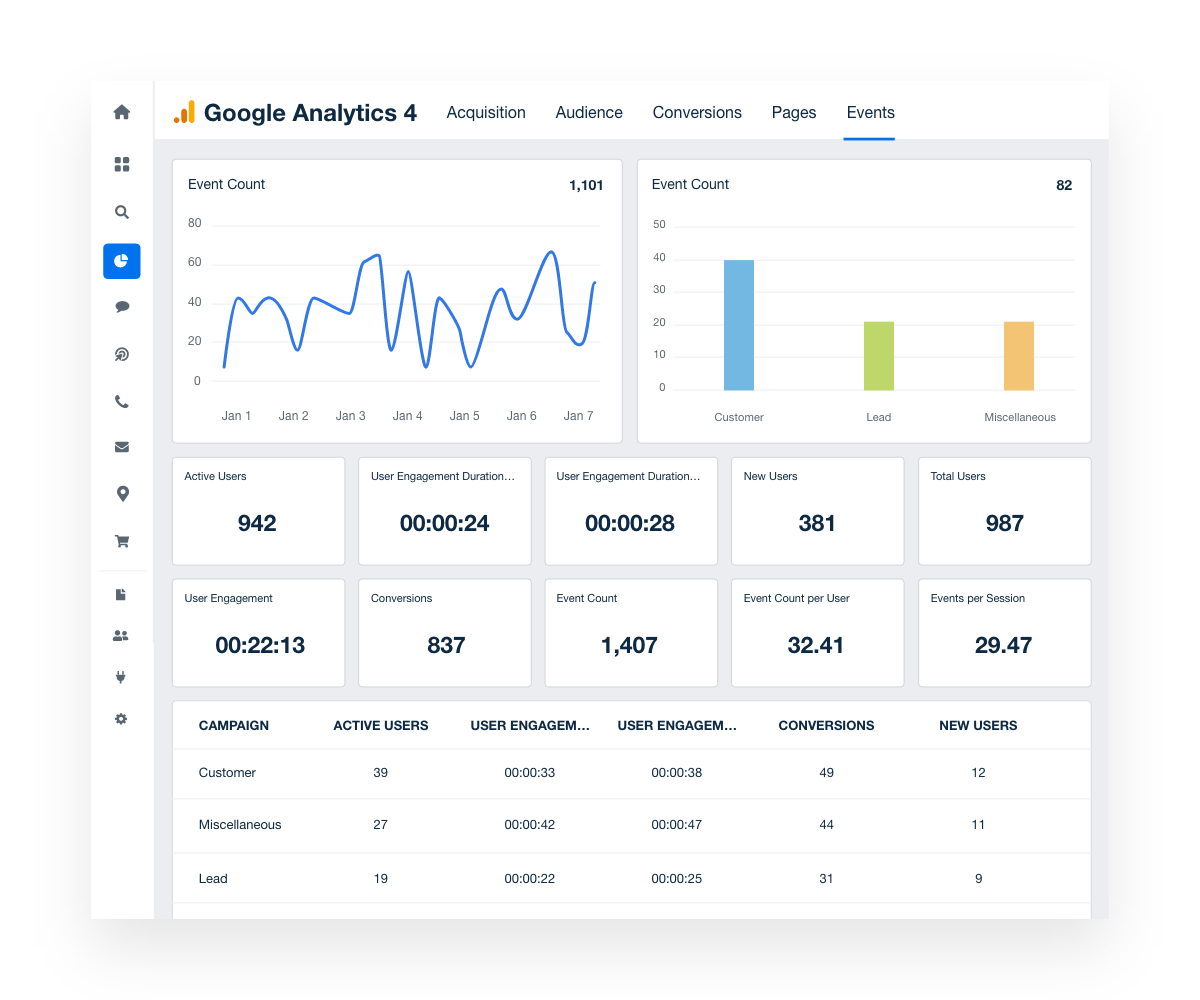This screenshot has height=1000, width=1200.
Task: Click the Google Analytics 4 logo
Action: click(x=297, y=113)
